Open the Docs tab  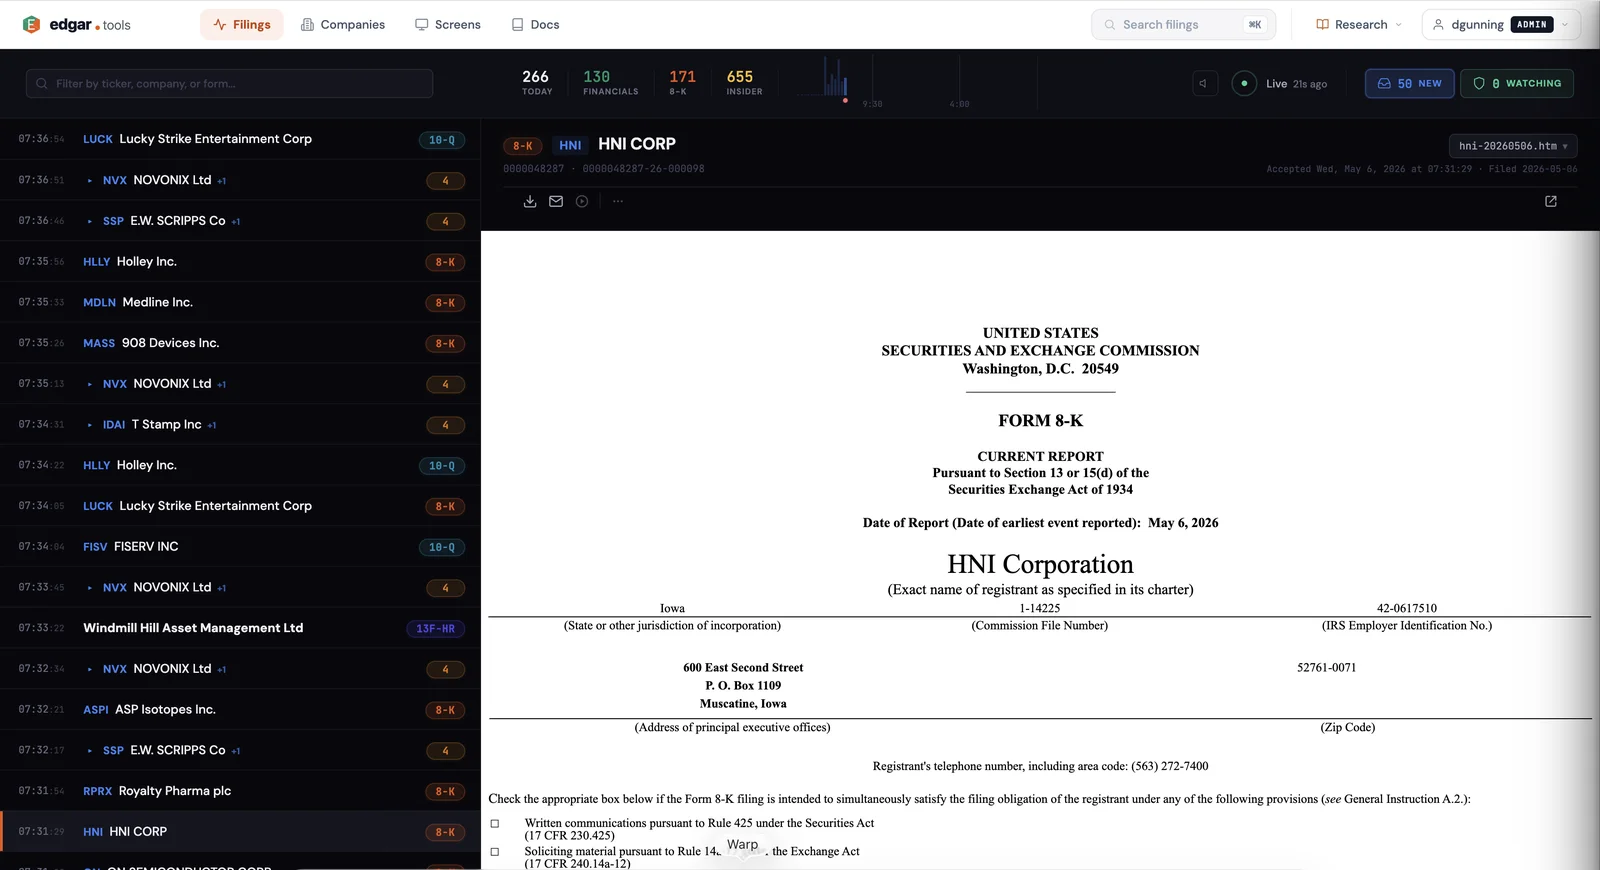535,24
